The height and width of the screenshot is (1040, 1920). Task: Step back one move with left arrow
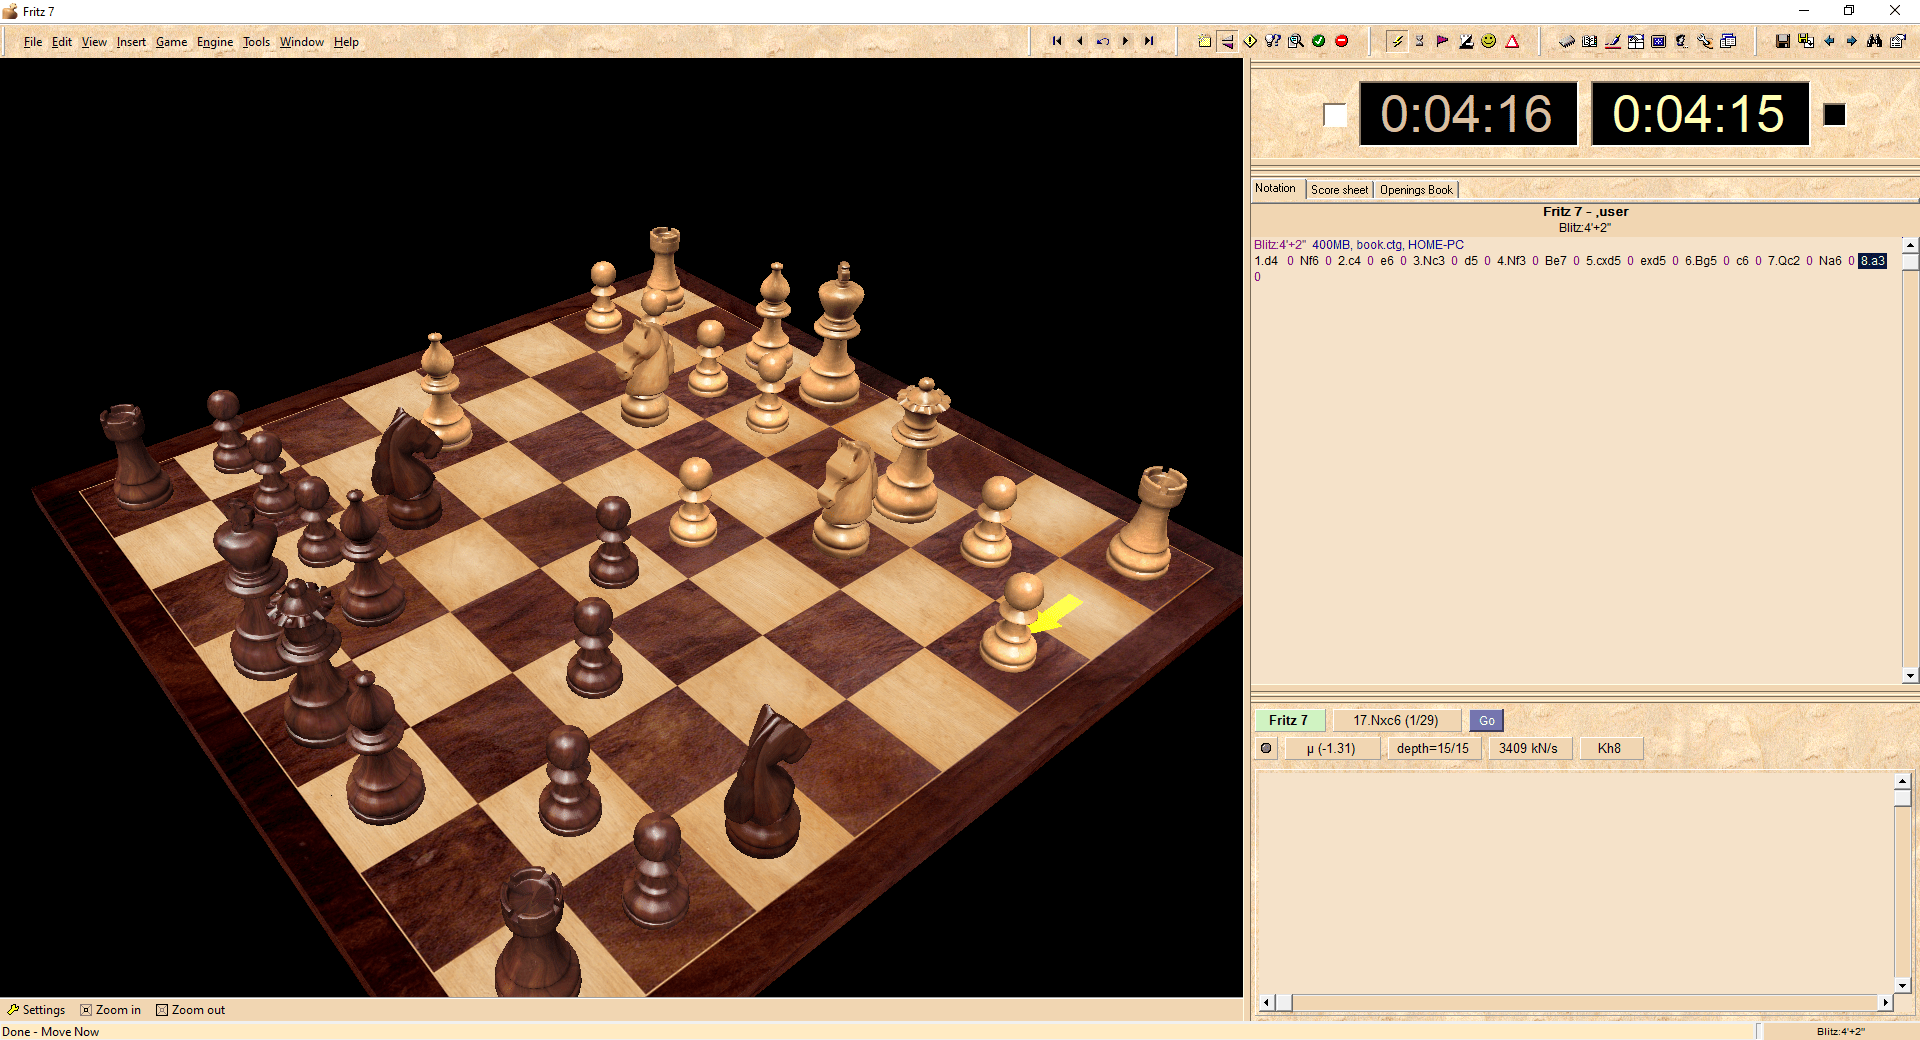pos(1079,41)
